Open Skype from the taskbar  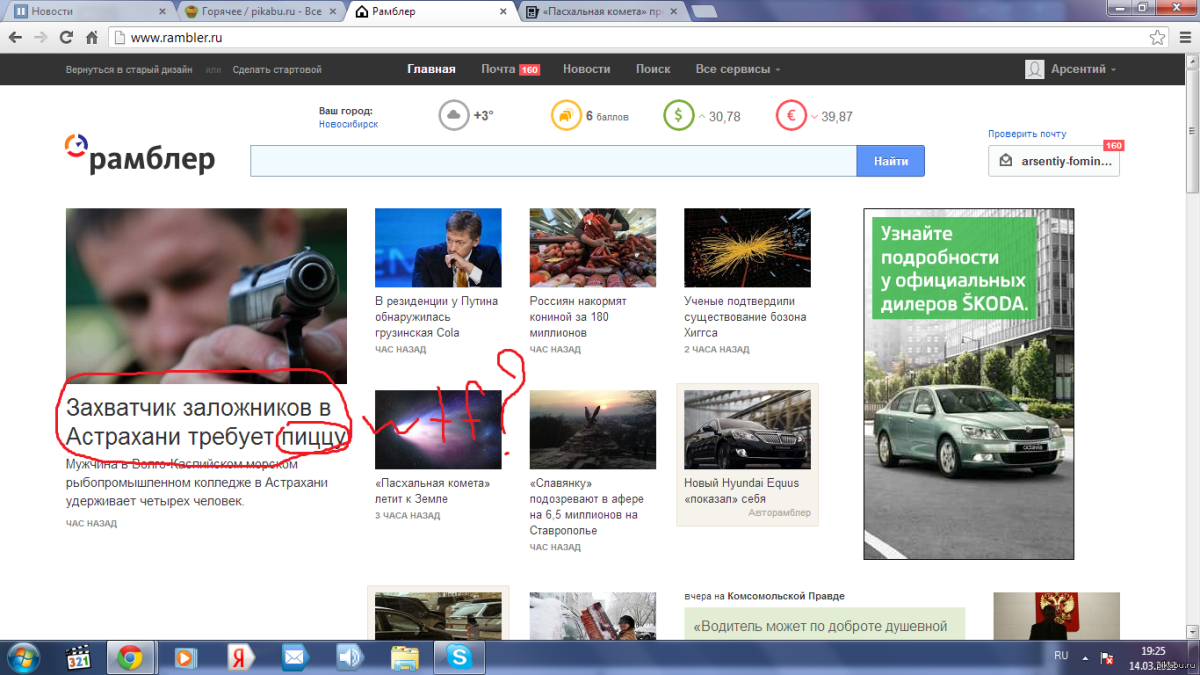click(459, 657)
